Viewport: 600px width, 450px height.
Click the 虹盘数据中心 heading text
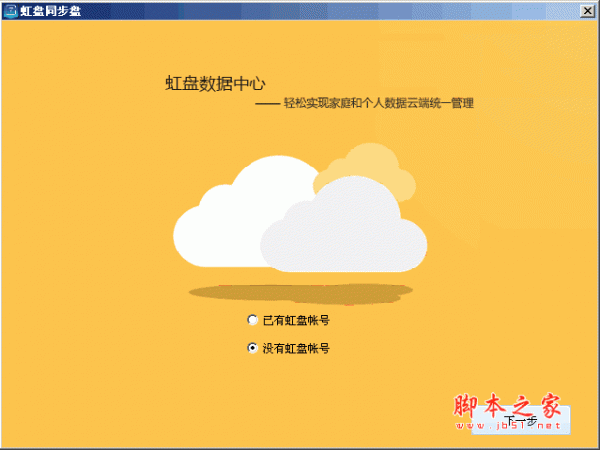pyautogui.click(x=215, y=83)
